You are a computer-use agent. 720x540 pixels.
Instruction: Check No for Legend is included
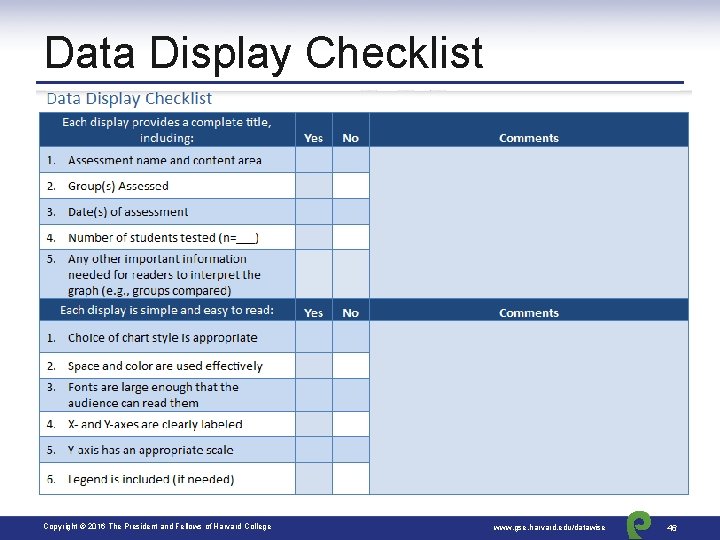coord(351,478)
